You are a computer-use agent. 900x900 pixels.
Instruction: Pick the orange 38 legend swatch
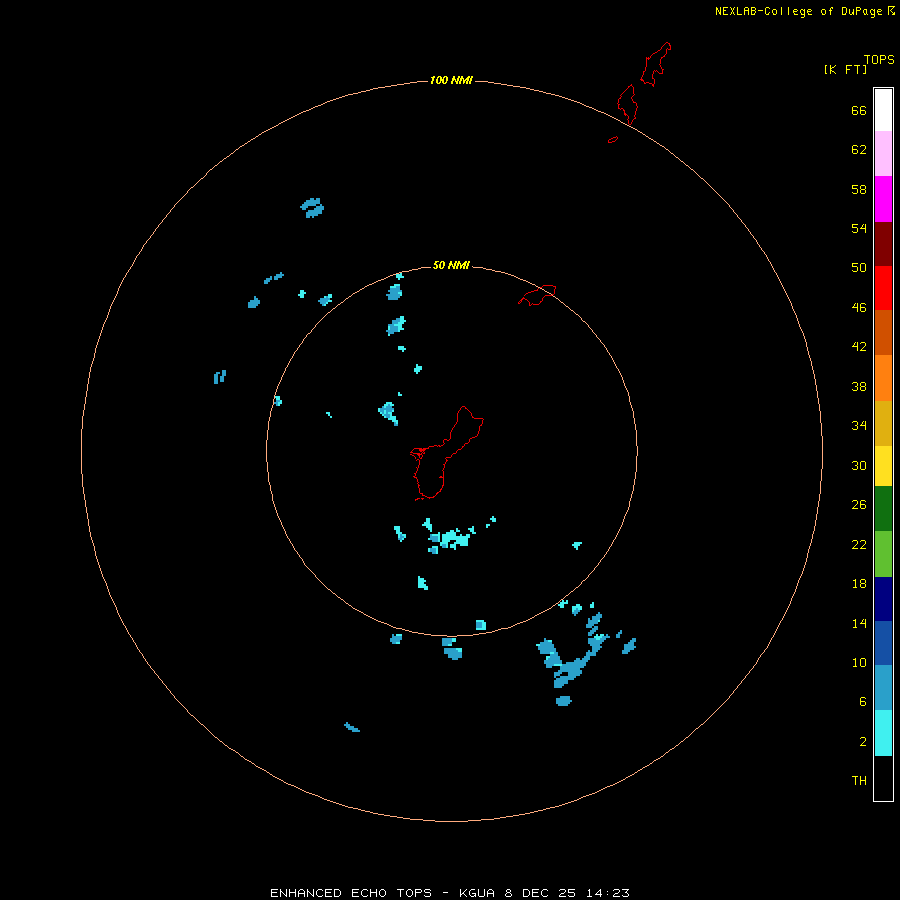pyautogui.click(x=883, y=378)
